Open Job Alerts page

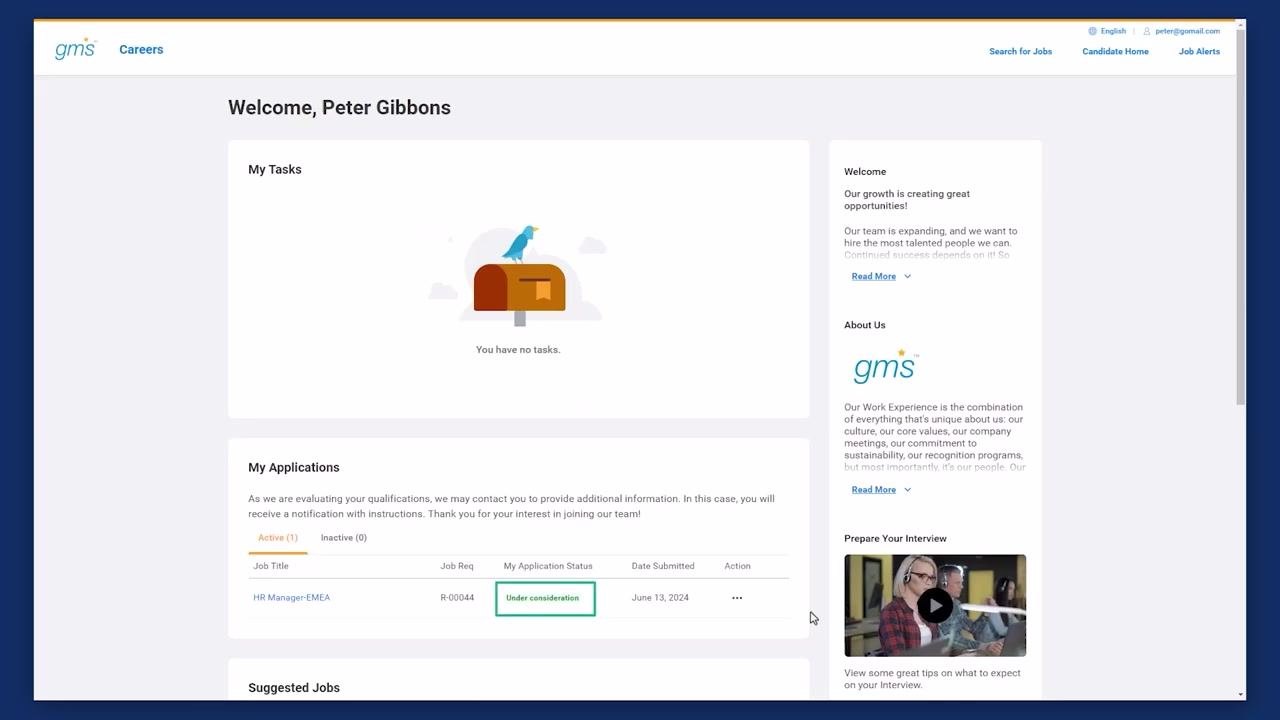tap(1199, 51)
